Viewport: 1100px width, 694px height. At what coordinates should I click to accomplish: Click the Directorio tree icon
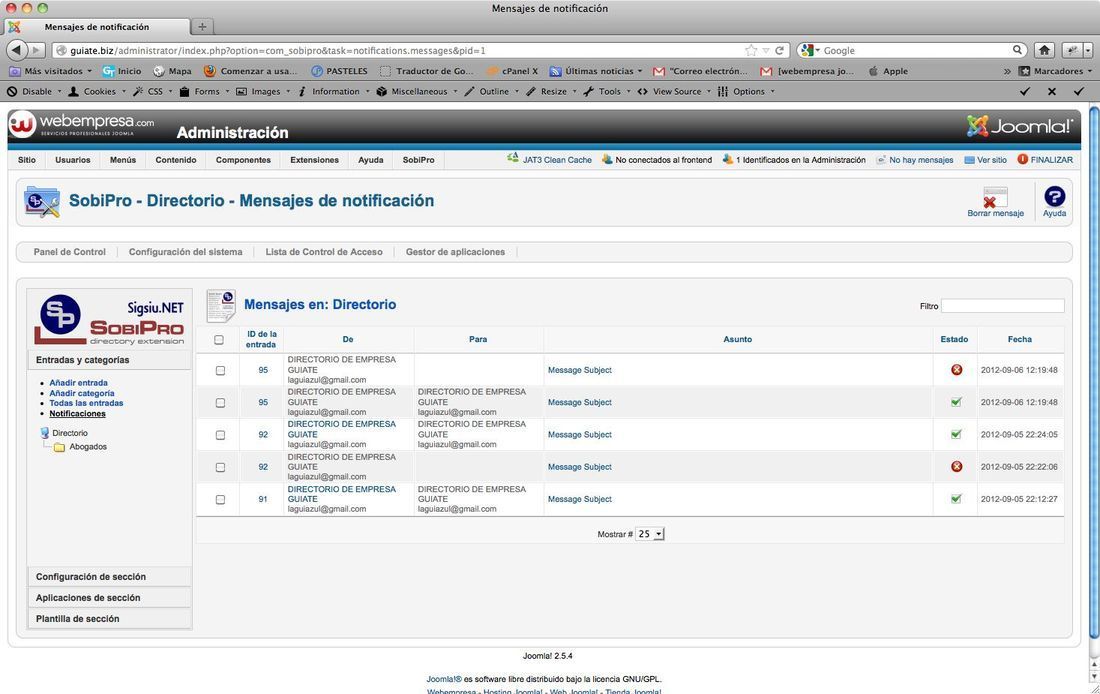point(45,433)
